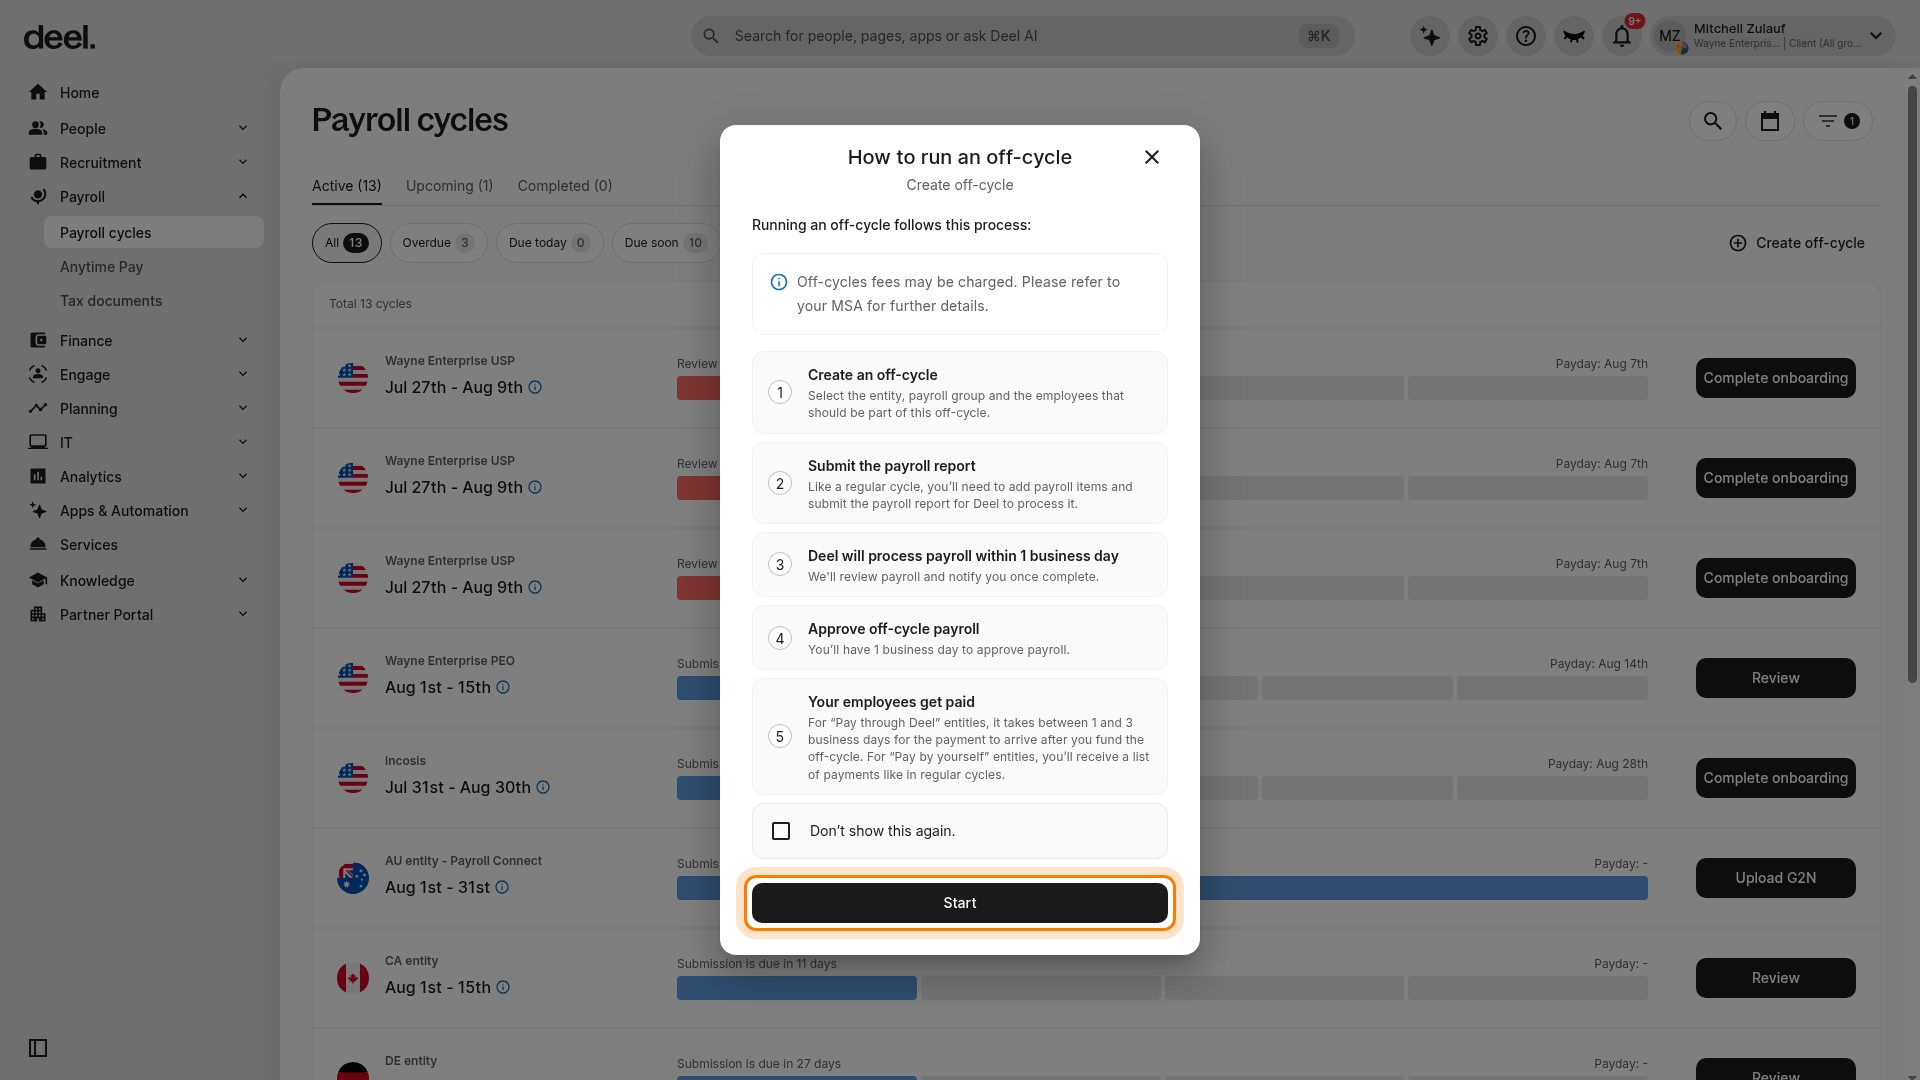Viewport: 1920px width, 1080px height.
Task: Click Create off-cycle link
Action: click(x=1797, y=243)
